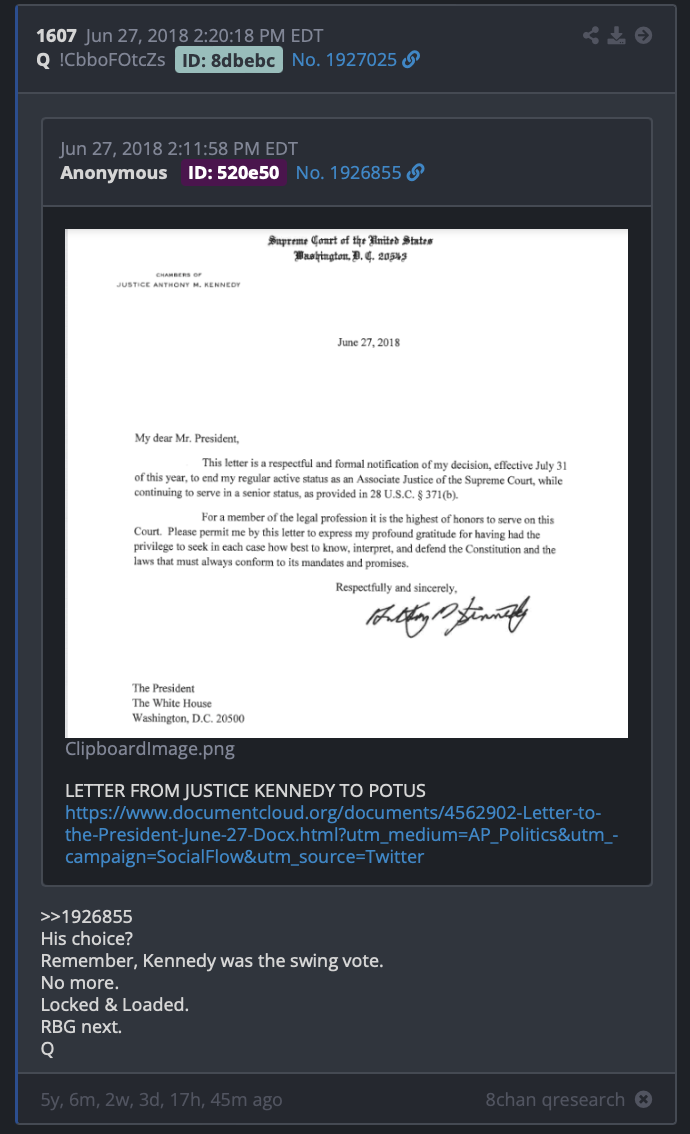Click the 8chan qresearch source label

(555, 1099)
